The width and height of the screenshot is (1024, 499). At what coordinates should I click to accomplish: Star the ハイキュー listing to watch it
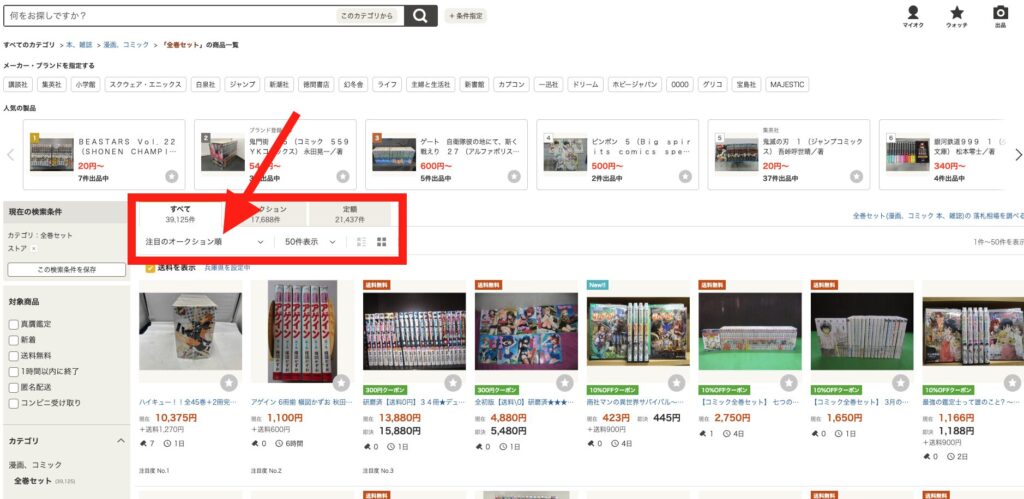tap(229, 383)
